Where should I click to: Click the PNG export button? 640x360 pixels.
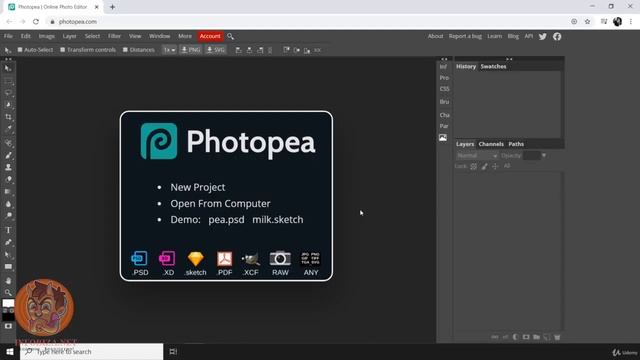[191, 50]
